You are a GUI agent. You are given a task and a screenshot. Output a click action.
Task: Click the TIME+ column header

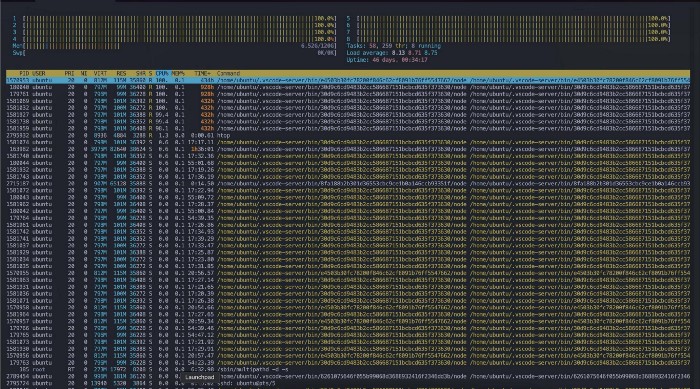[x=203, y=73]
